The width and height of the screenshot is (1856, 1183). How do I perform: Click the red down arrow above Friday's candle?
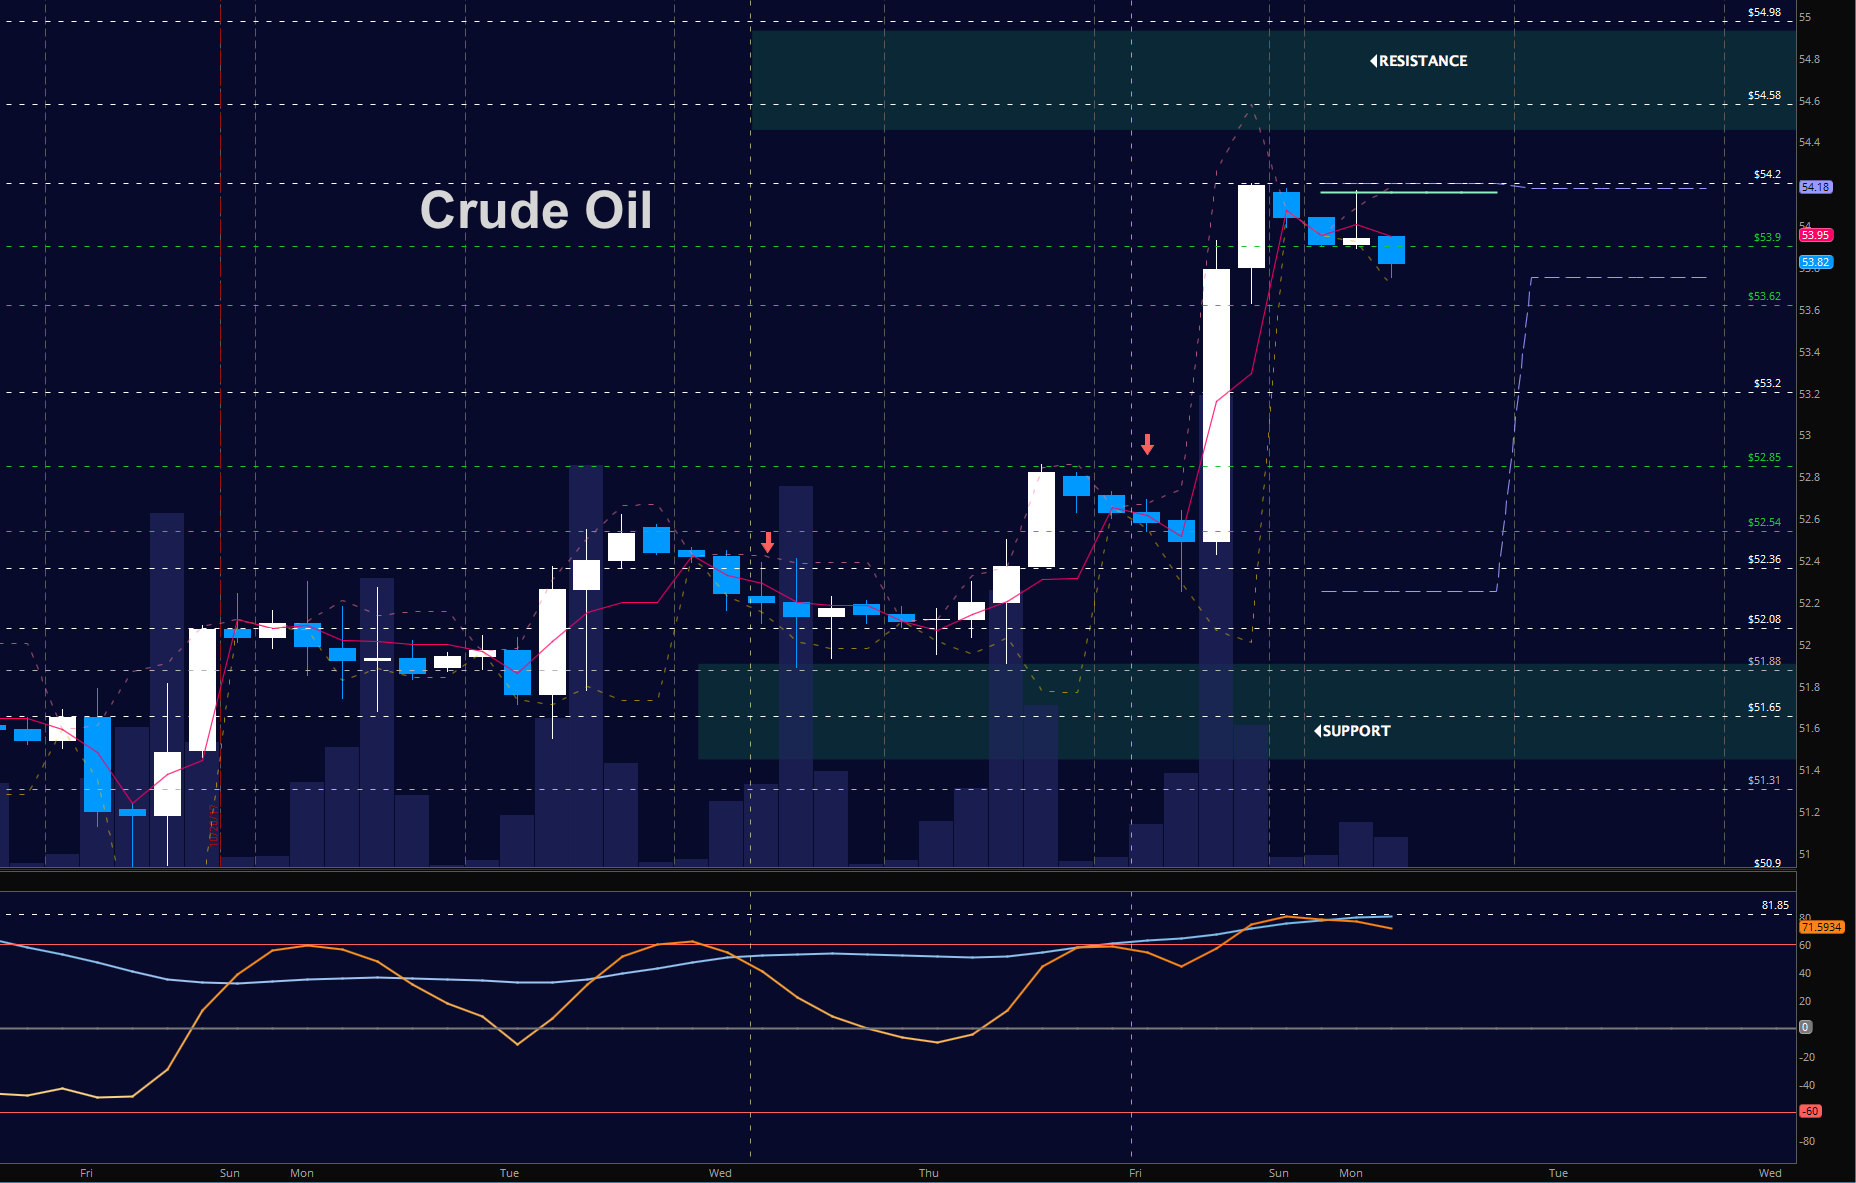(1147, 444)
